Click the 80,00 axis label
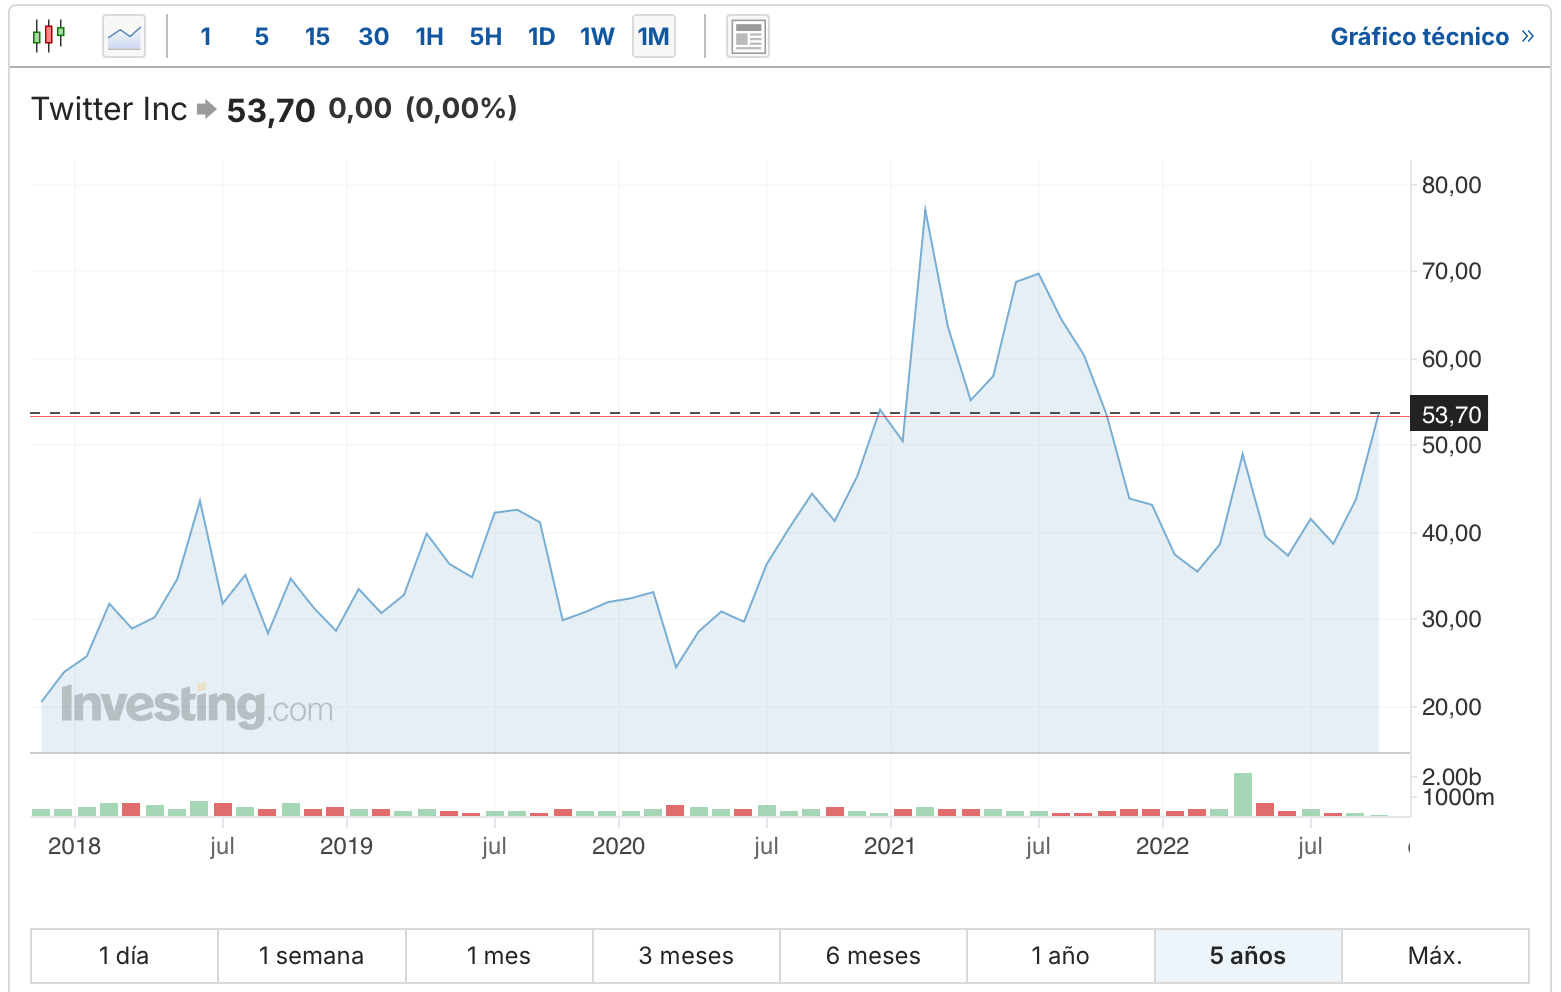Screen dimensions: 1561x992 pos(1451,185)
